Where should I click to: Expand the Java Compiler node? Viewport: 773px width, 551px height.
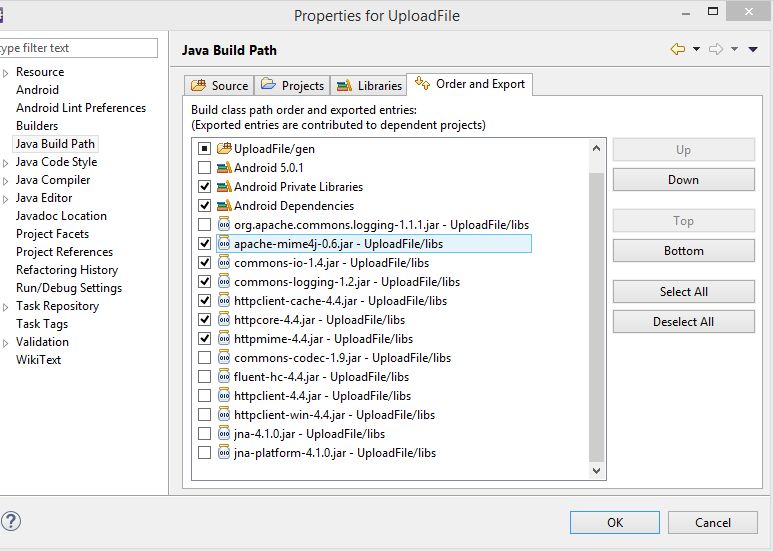5,181
